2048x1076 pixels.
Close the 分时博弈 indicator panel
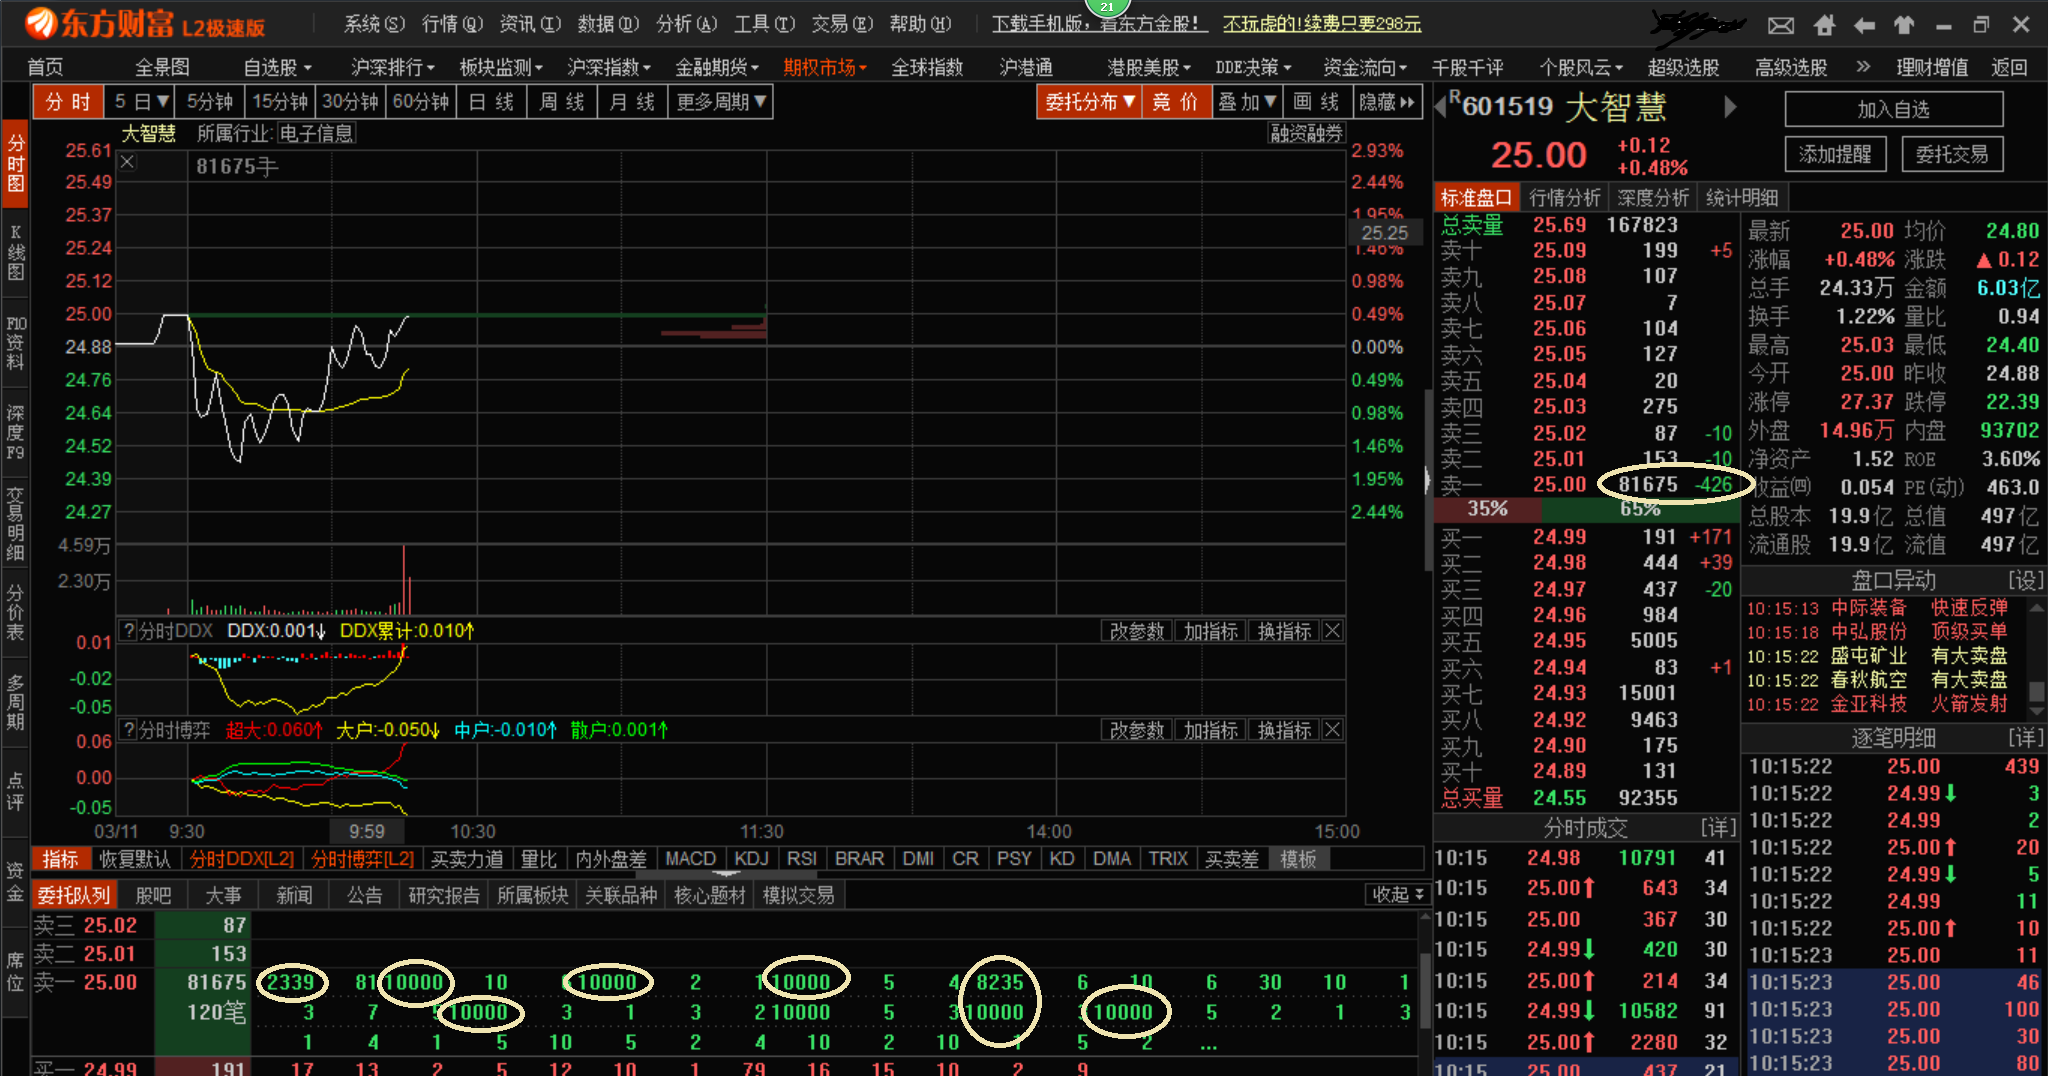coord(1332,730)
